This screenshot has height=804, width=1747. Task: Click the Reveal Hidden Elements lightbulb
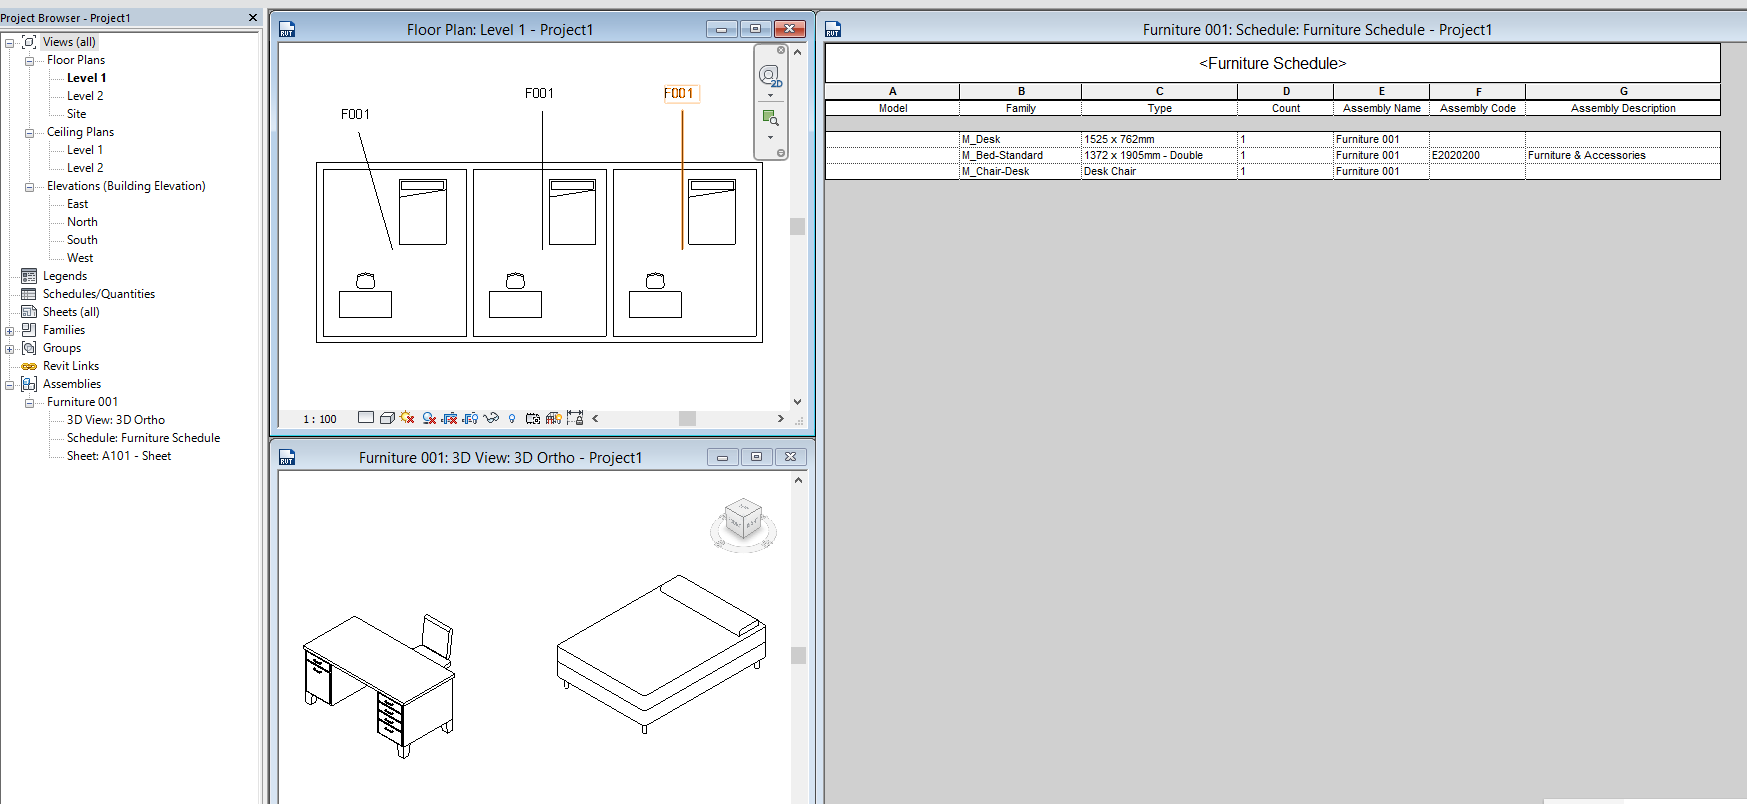coord(512,418)
